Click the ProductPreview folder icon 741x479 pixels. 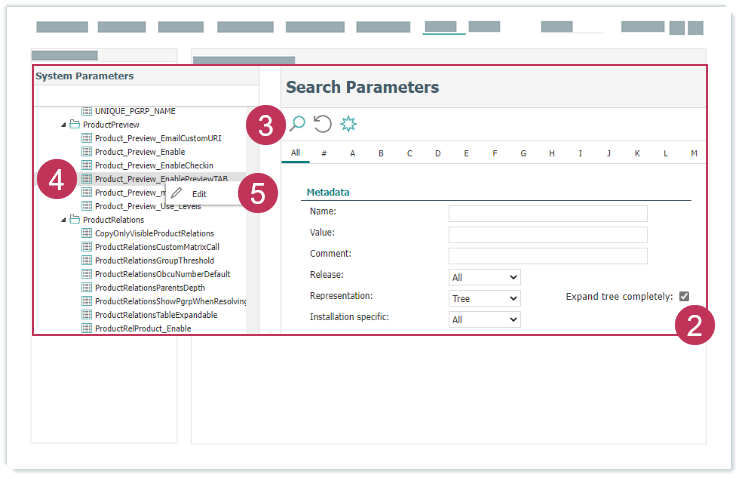tap(74, 124)
